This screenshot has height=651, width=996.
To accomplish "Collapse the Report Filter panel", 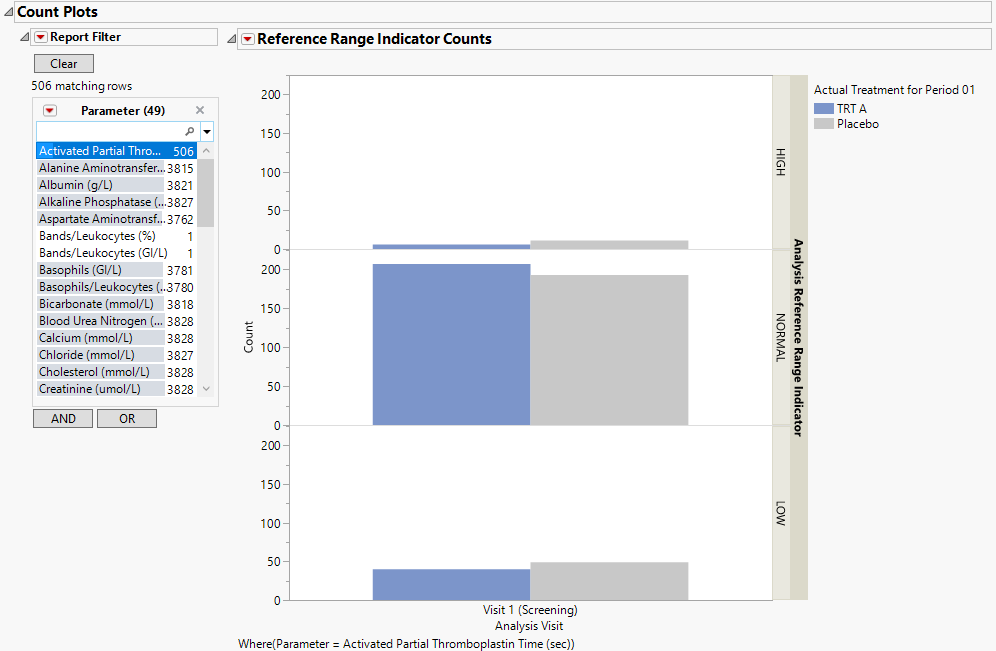I will pyautogui.click(x=25, y=37).
